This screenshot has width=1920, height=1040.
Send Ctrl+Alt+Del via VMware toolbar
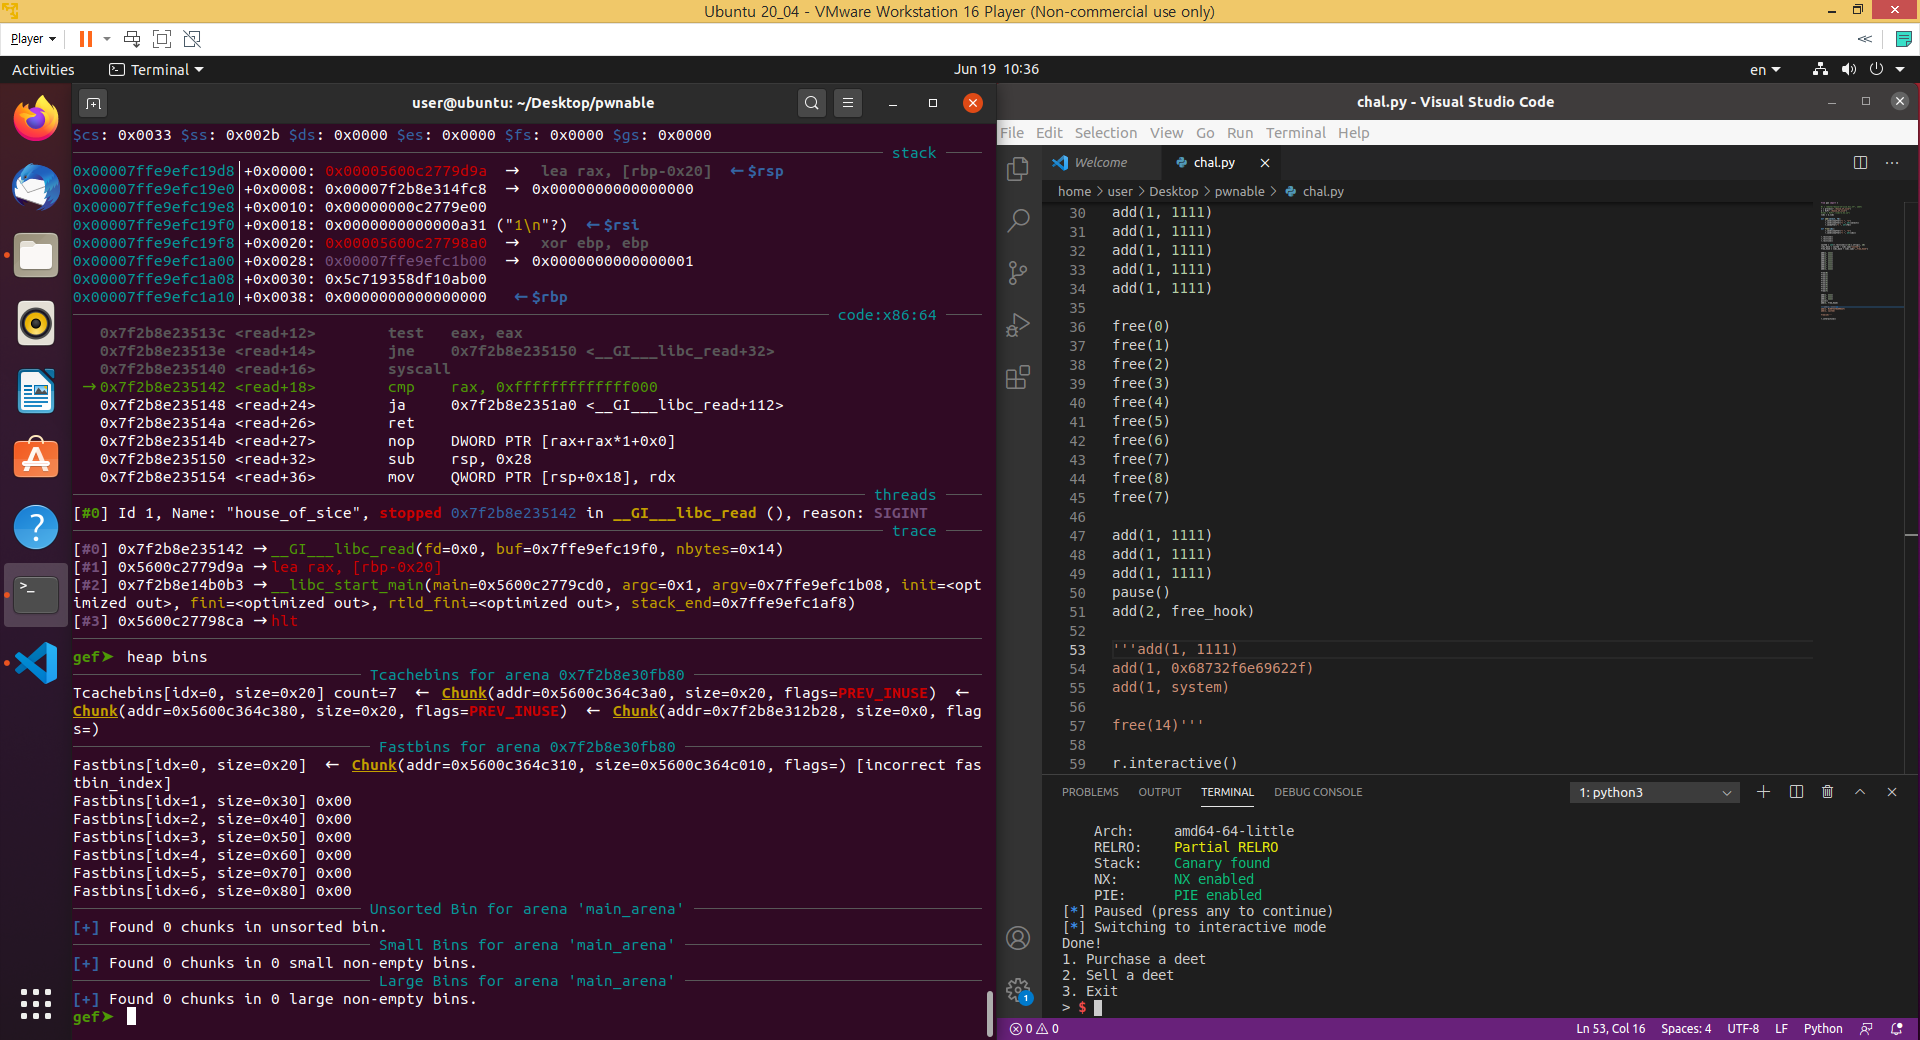point(132,39)
